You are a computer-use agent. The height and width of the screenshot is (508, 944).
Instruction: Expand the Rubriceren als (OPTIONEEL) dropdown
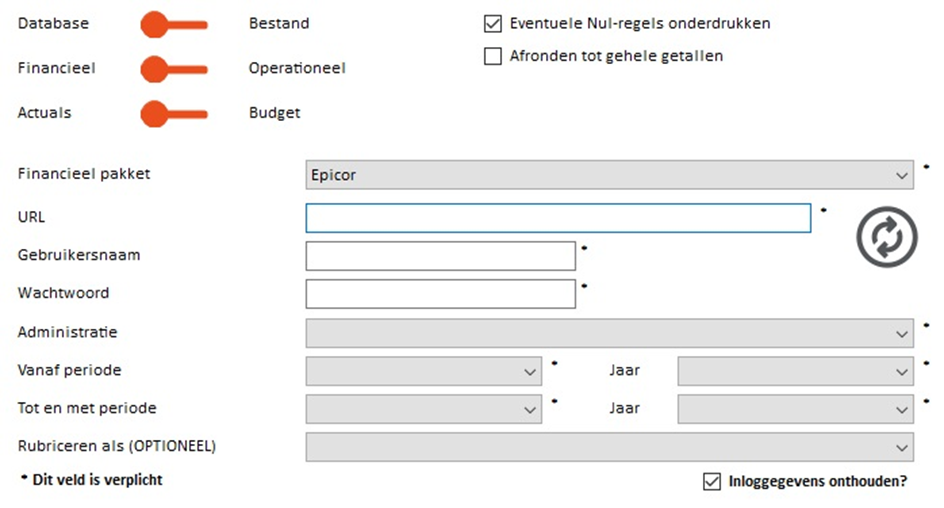pyautogui.click(x=609, y=447)
